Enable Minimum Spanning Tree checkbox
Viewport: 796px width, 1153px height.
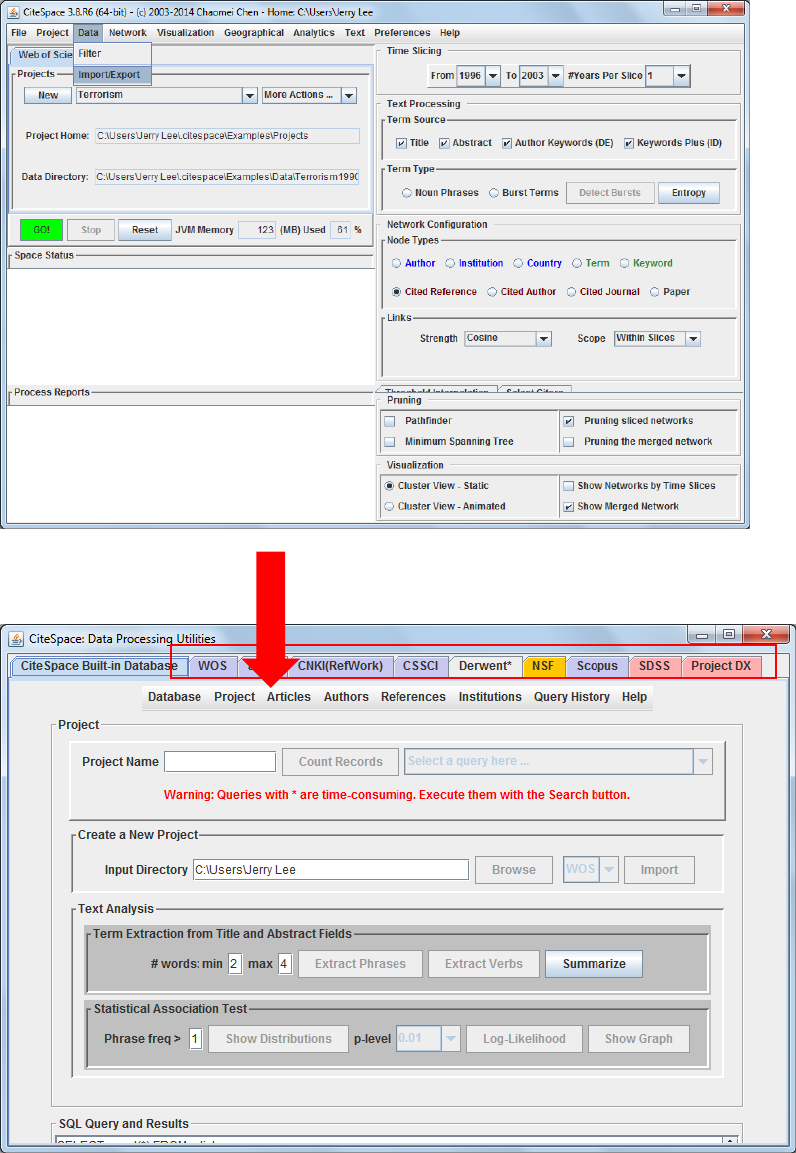click(390, 441)
